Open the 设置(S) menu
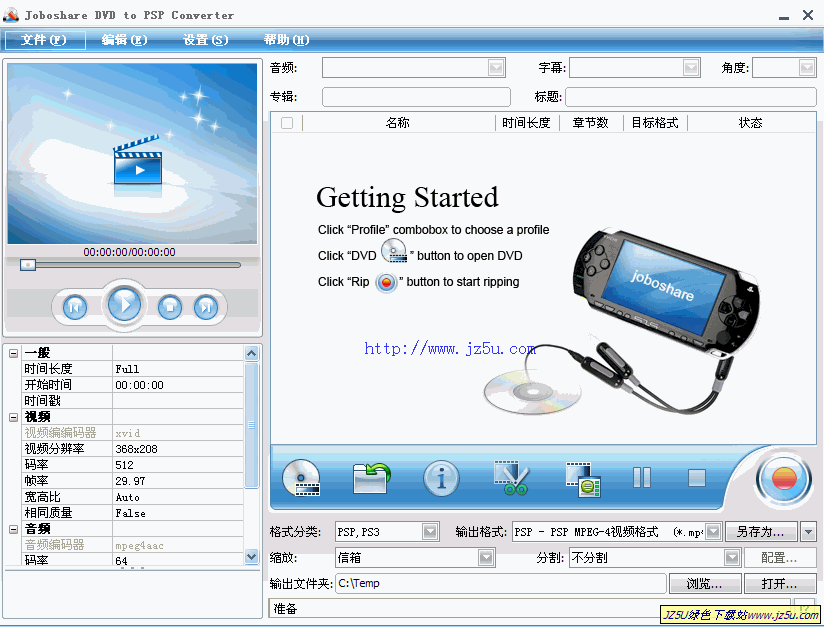Screen dimensions: 824x627 [x=205, y=40]
